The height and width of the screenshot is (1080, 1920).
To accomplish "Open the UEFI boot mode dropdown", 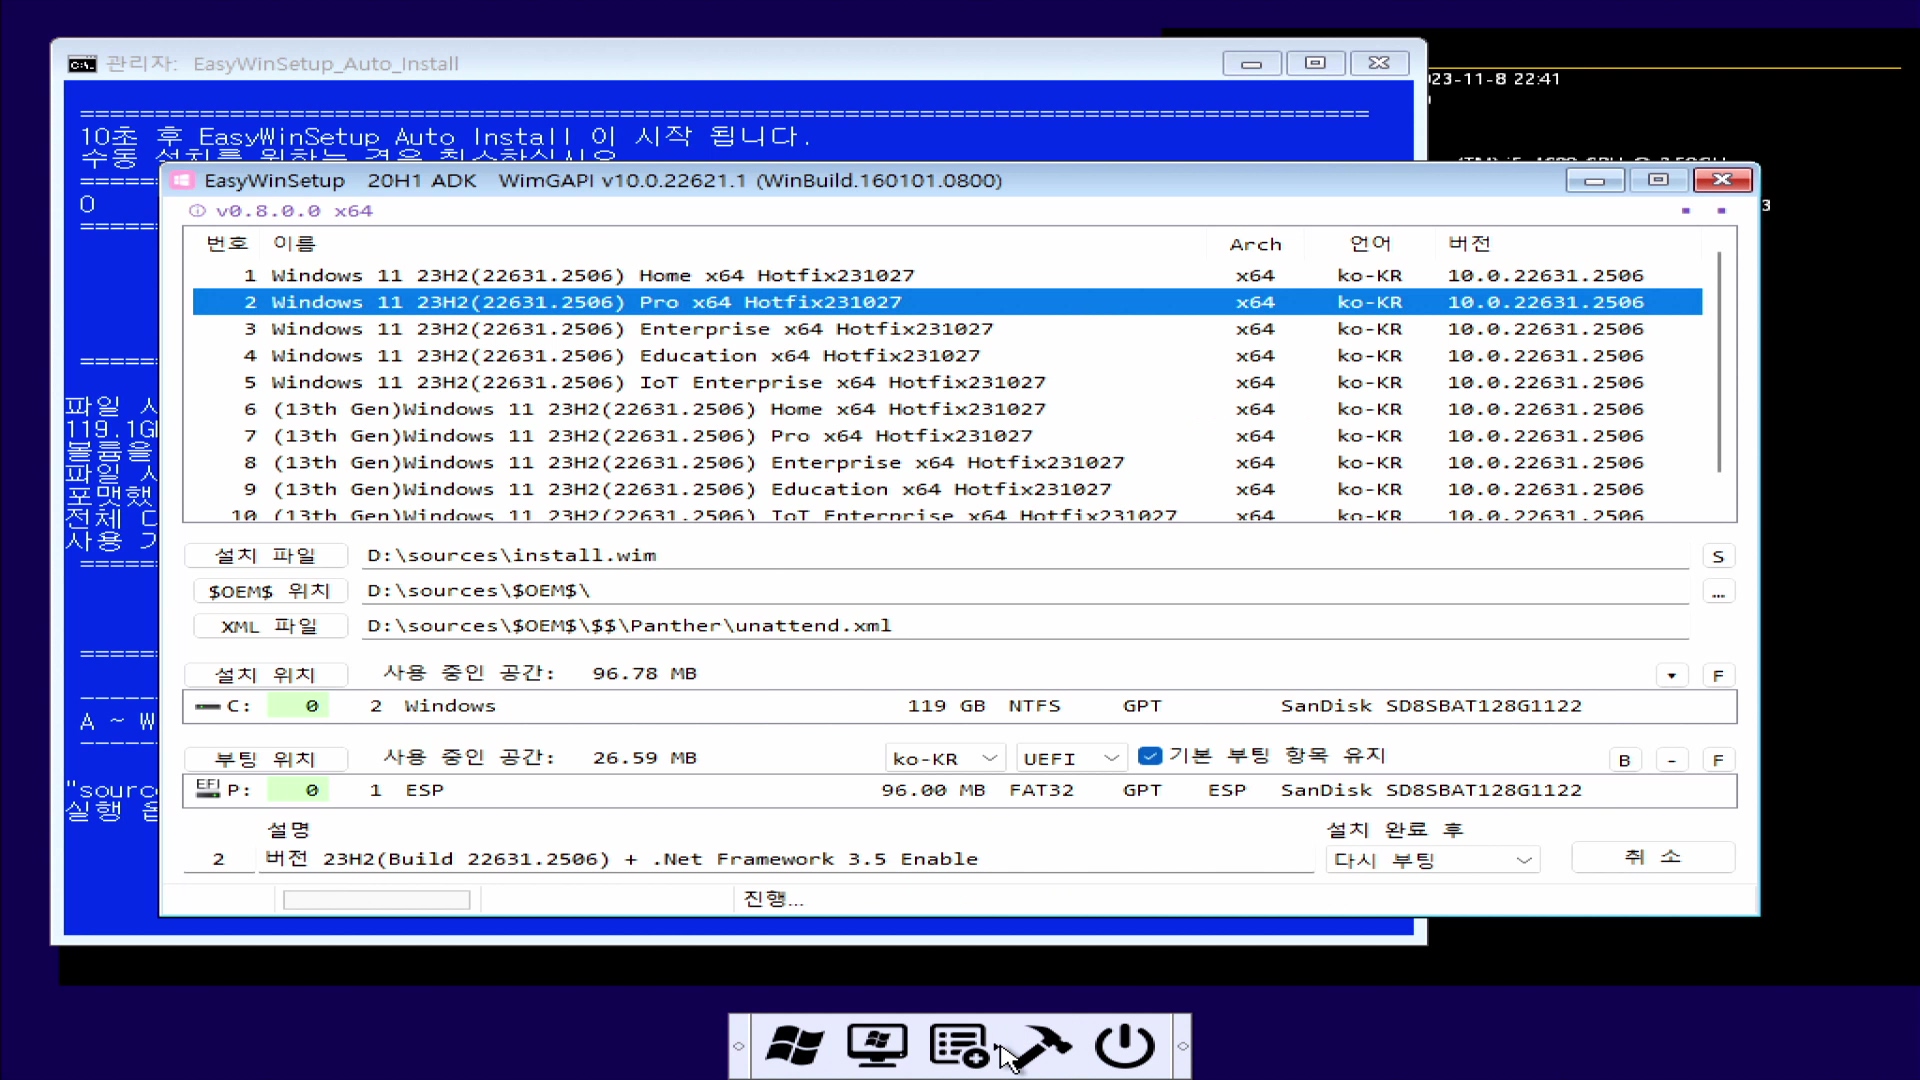I will [1071, 759].
